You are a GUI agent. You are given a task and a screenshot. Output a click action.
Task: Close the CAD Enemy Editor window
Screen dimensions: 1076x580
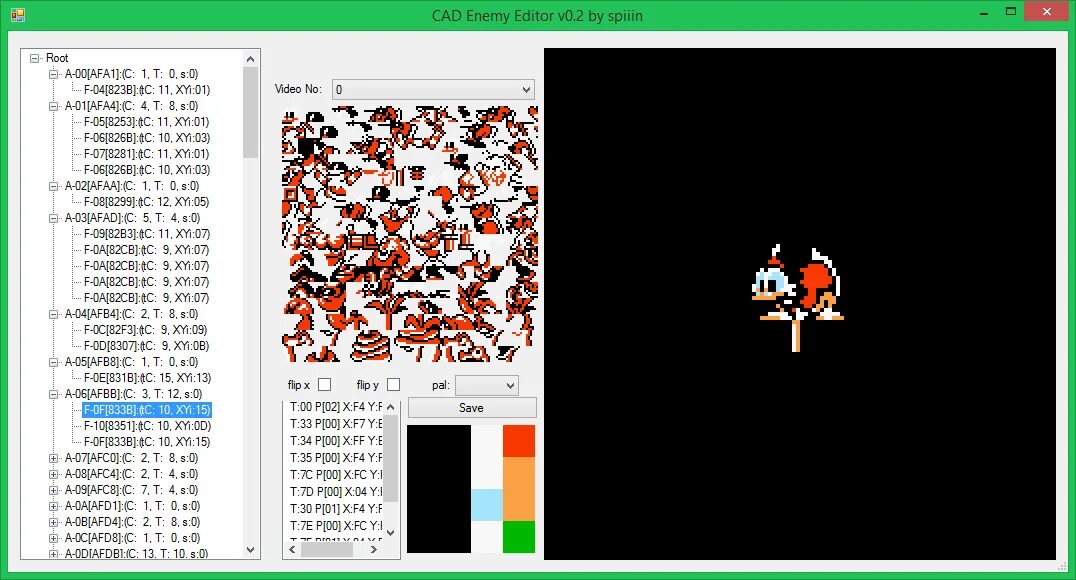click(1046, 12)
